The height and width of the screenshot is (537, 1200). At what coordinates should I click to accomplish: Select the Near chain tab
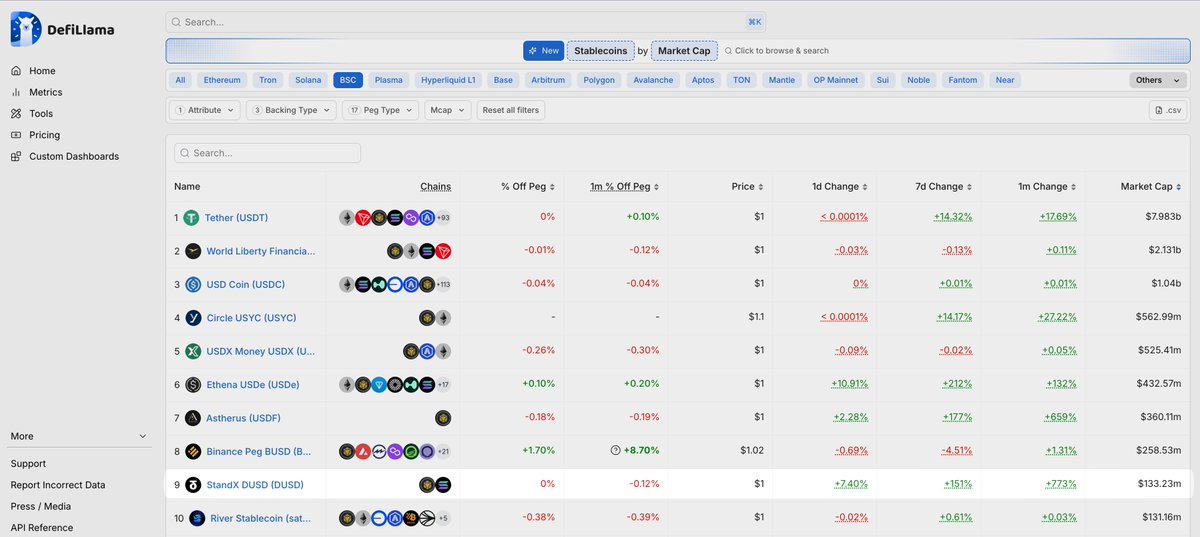(x=1005, y=80)
